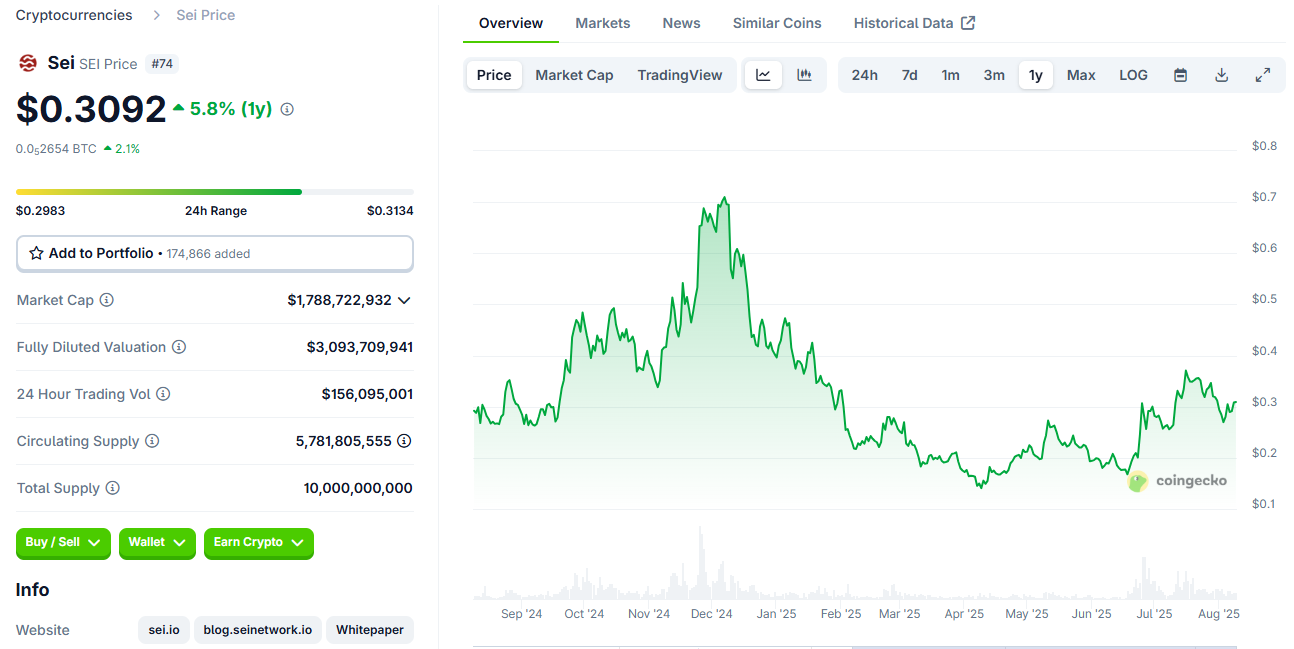Select the Max time range

[x=1081, y=75]
